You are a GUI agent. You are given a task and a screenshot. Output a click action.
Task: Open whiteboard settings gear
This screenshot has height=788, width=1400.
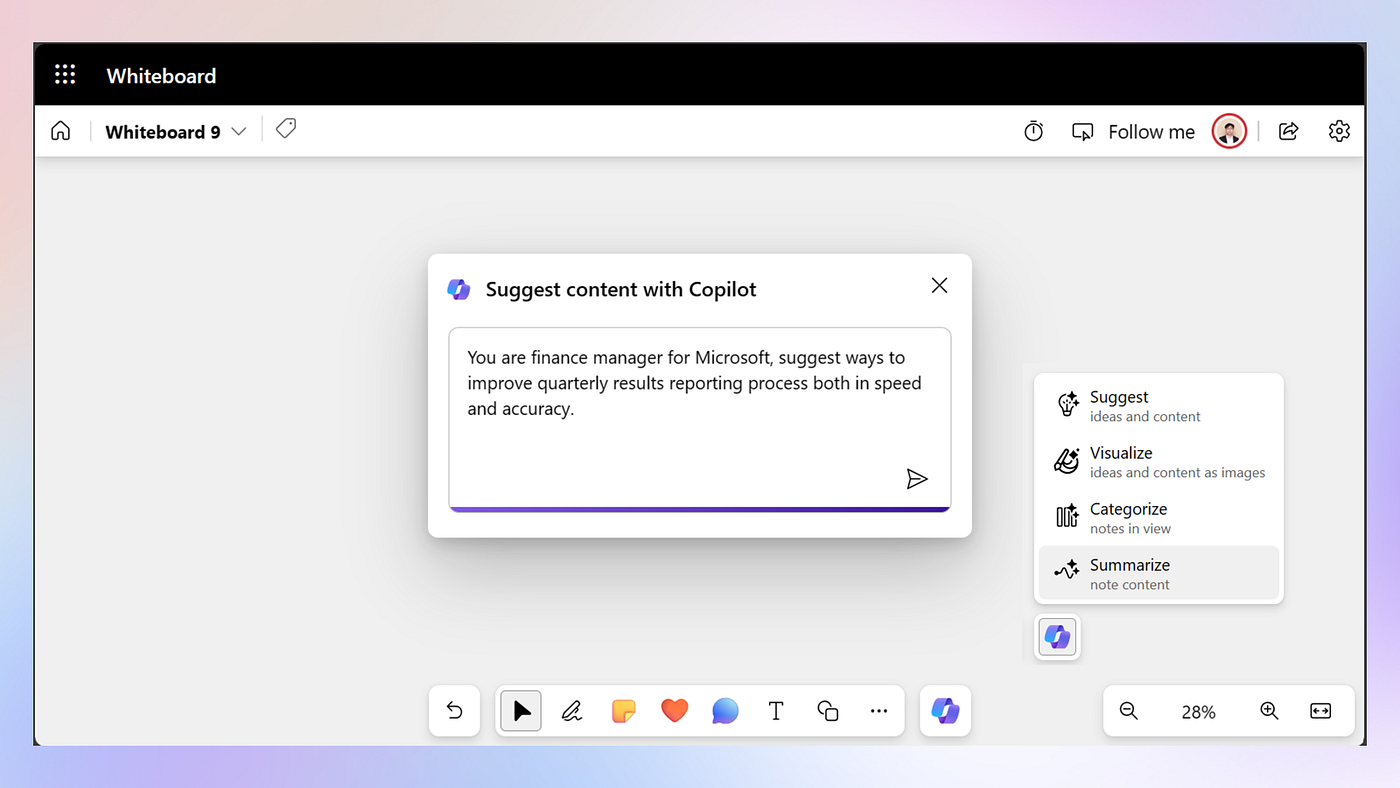pyautogui.click(x=1339, y=131)
